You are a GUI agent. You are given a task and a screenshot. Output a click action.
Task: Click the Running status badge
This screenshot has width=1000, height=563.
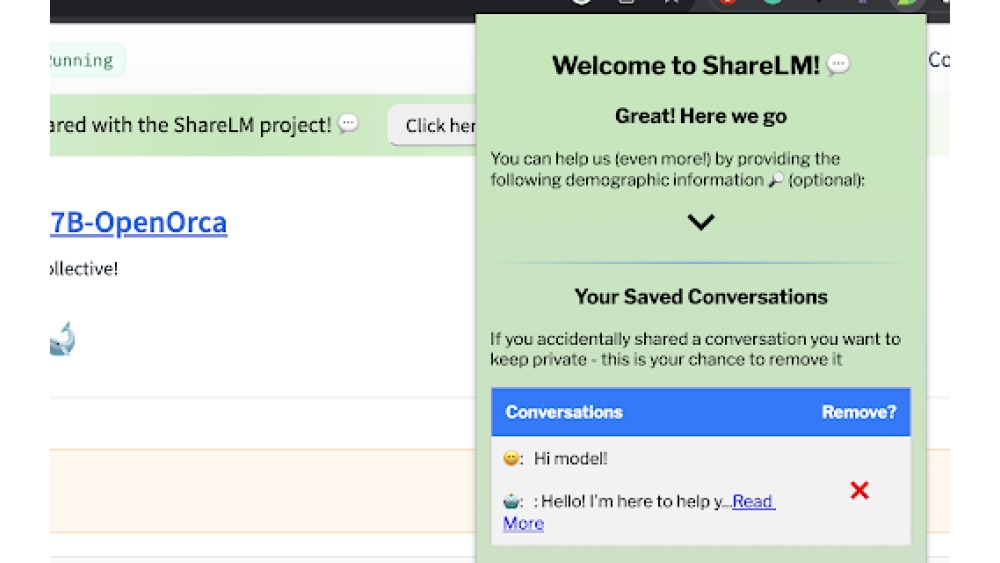pos(87,61)
